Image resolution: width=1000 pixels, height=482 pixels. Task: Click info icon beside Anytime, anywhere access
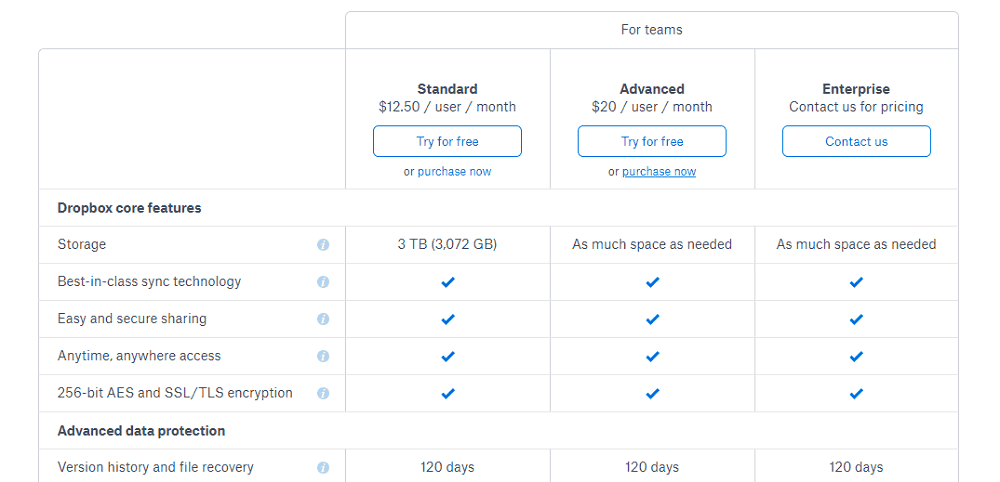323,356
